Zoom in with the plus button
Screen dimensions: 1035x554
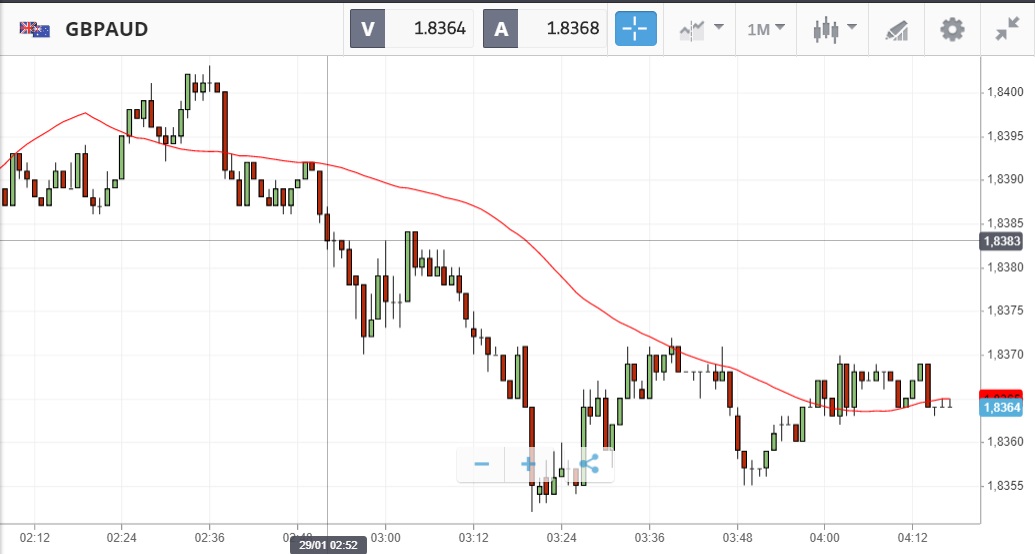point(528,464)
